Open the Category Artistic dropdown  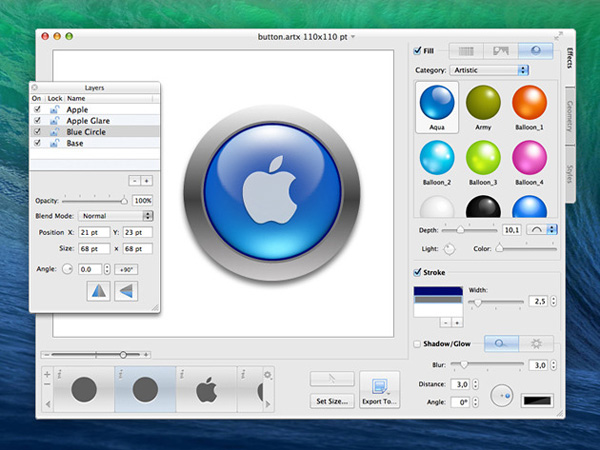489,70
